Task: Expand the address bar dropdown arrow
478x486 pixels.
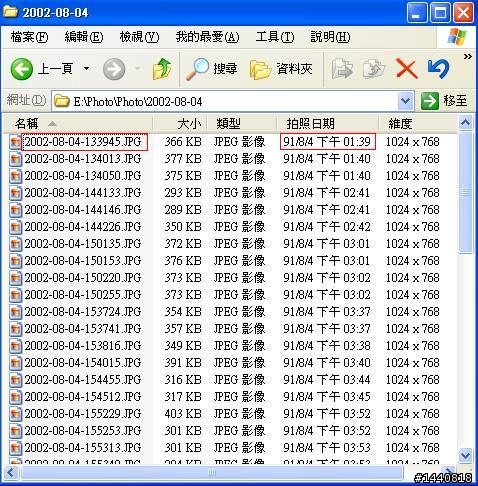Action: 406,101
